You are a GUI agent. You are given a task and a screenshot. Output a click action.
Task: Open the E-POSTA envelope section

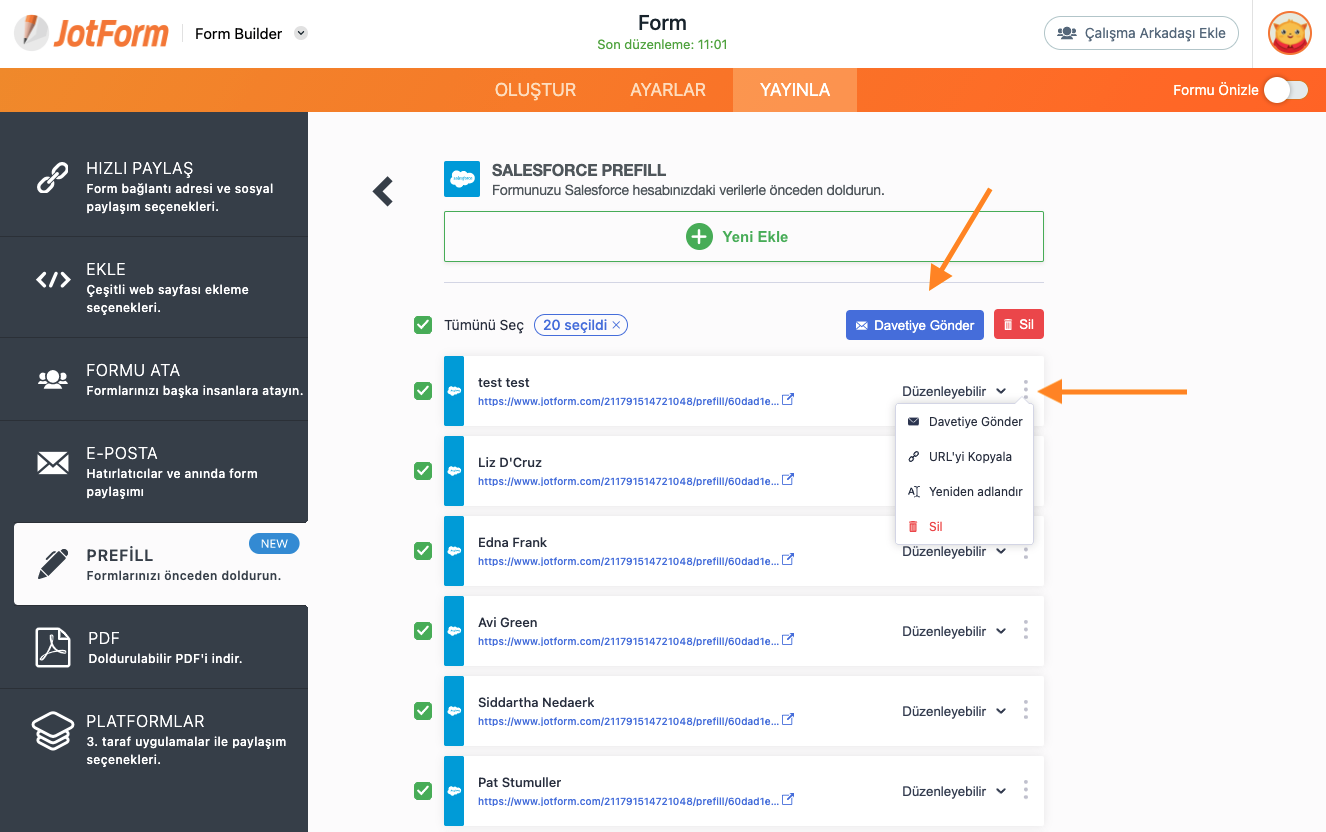(x=154, y=471)
